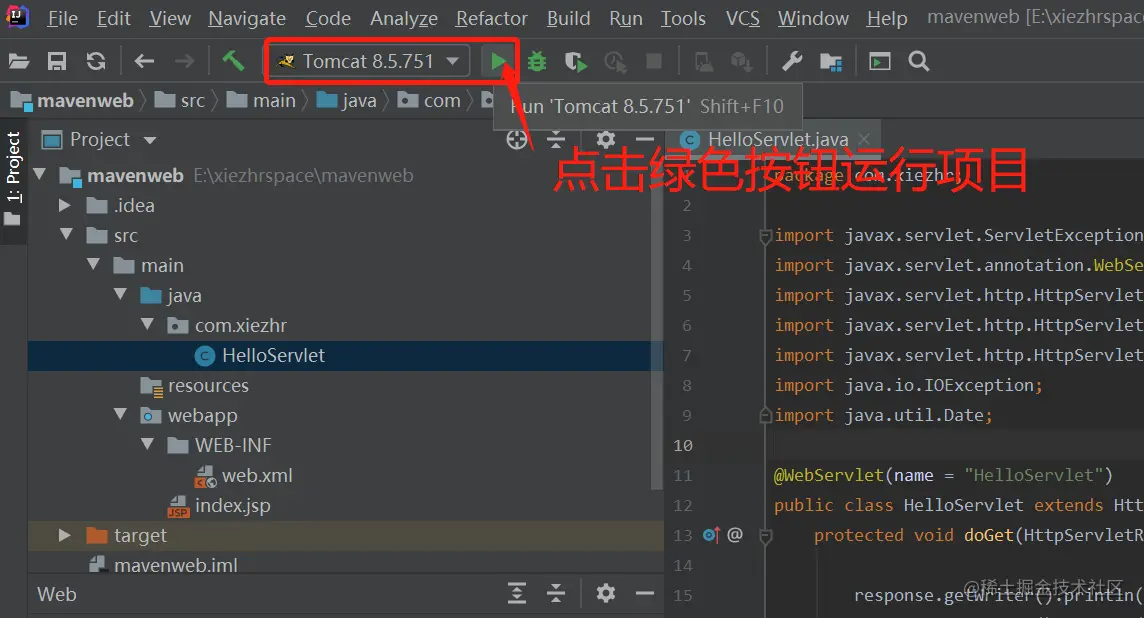Open Project panel gear options

tap(606, 139)
